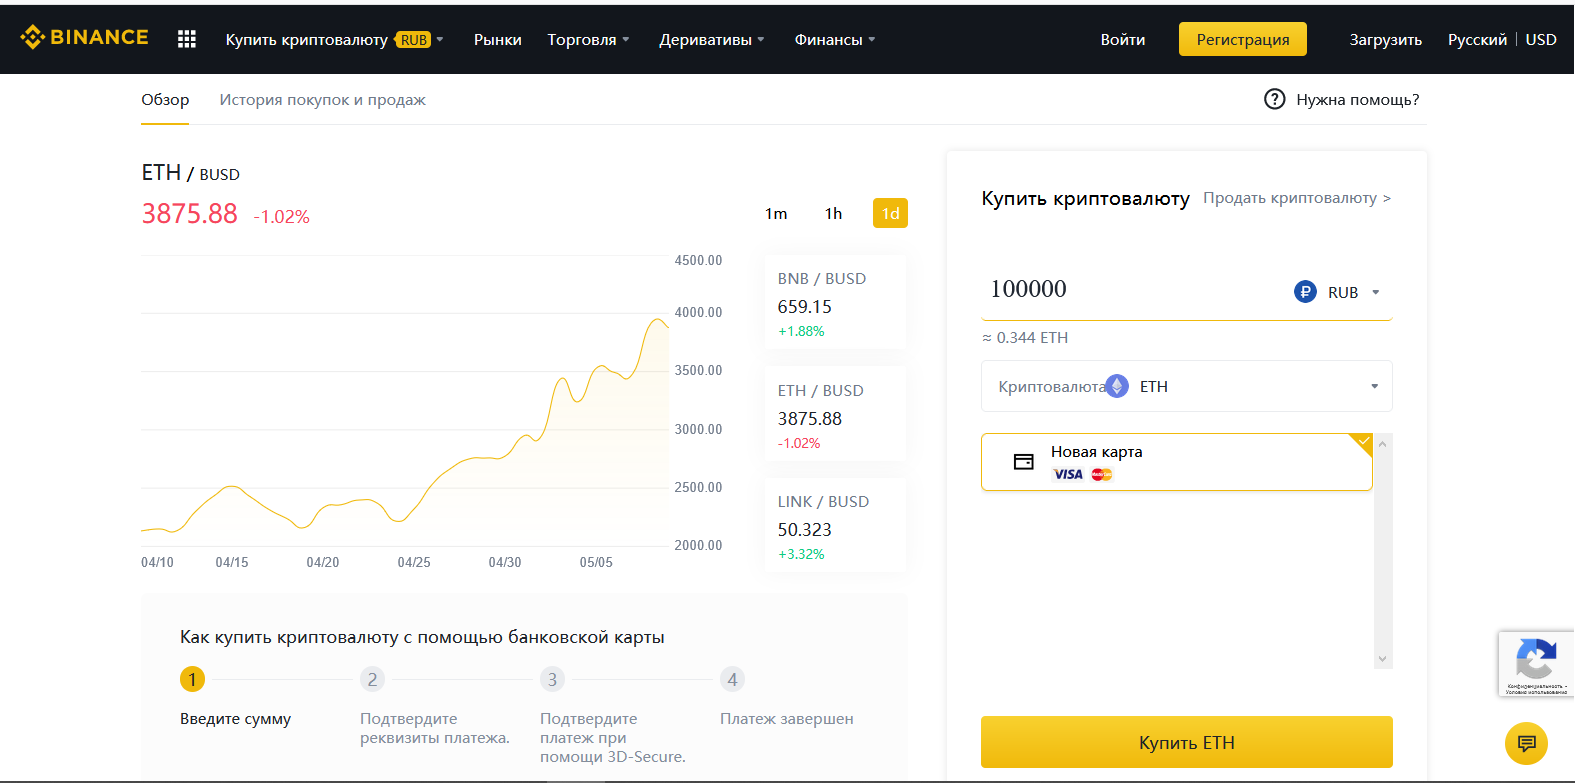Click the Купить ETH button

pos(1187,742)
